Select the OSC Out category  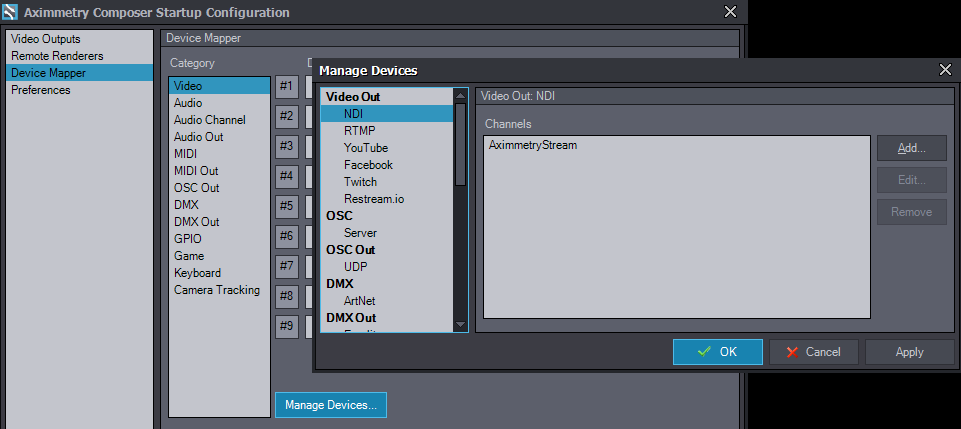click(x=219, y=188)
